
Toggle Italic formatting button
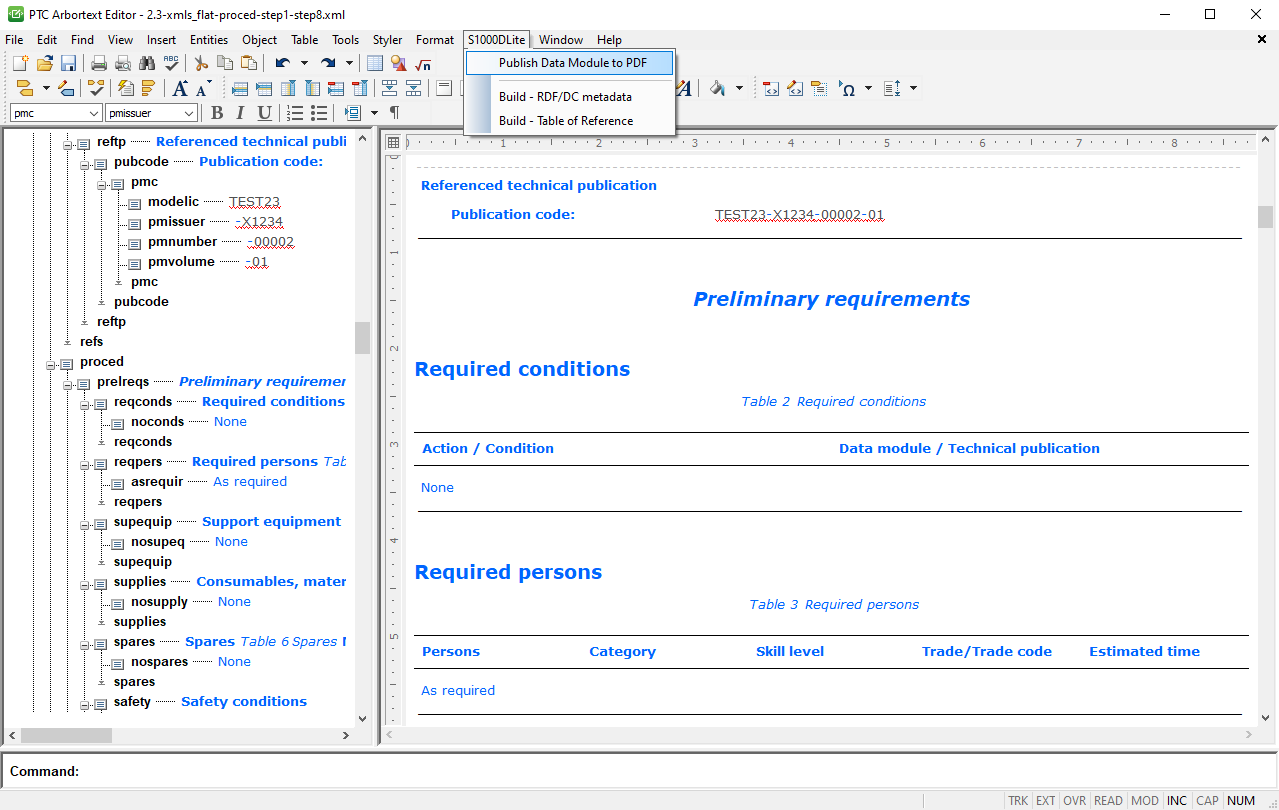[x=241, y=113]
